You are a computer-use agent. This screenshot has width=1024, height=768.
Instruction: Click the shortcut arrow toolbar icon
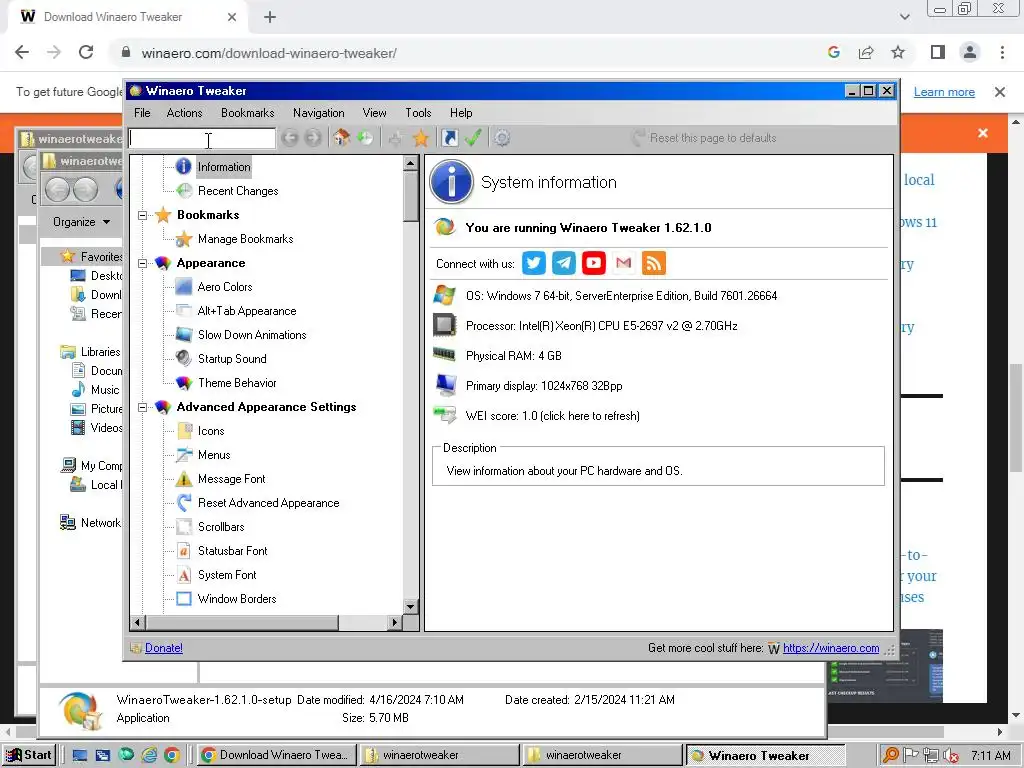(x=449, y=138)
